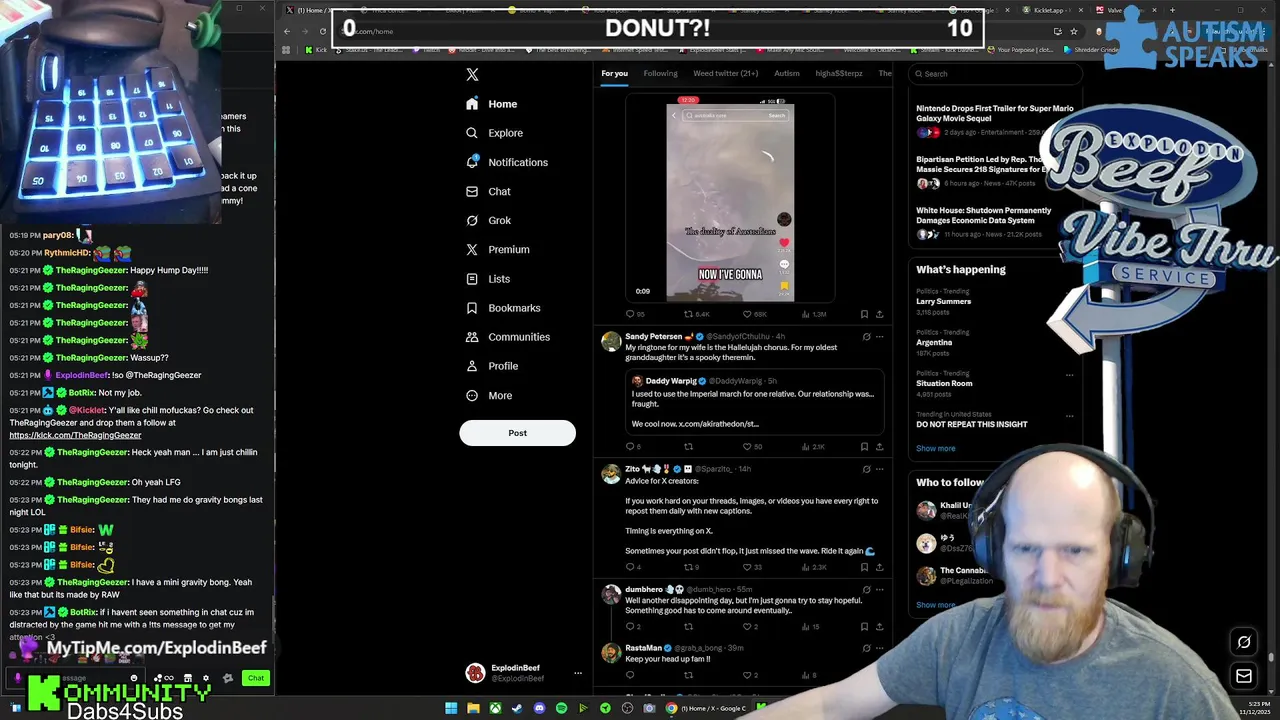
Task: Repost the video post with 6.4K reposts
Action: [695, 314]
